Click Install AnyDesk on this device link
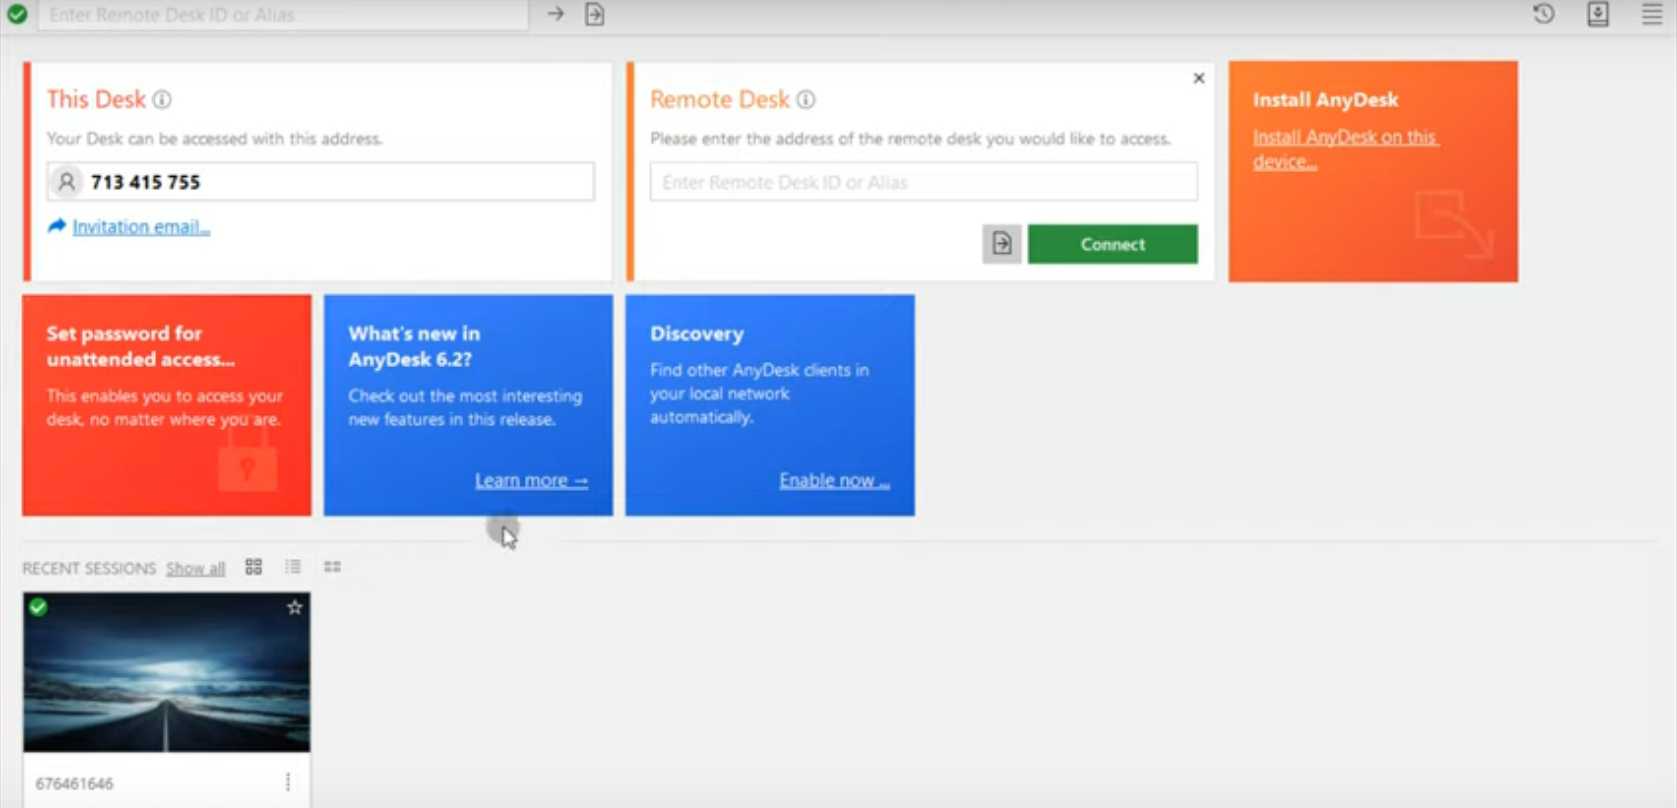 tap(1345, 149)
